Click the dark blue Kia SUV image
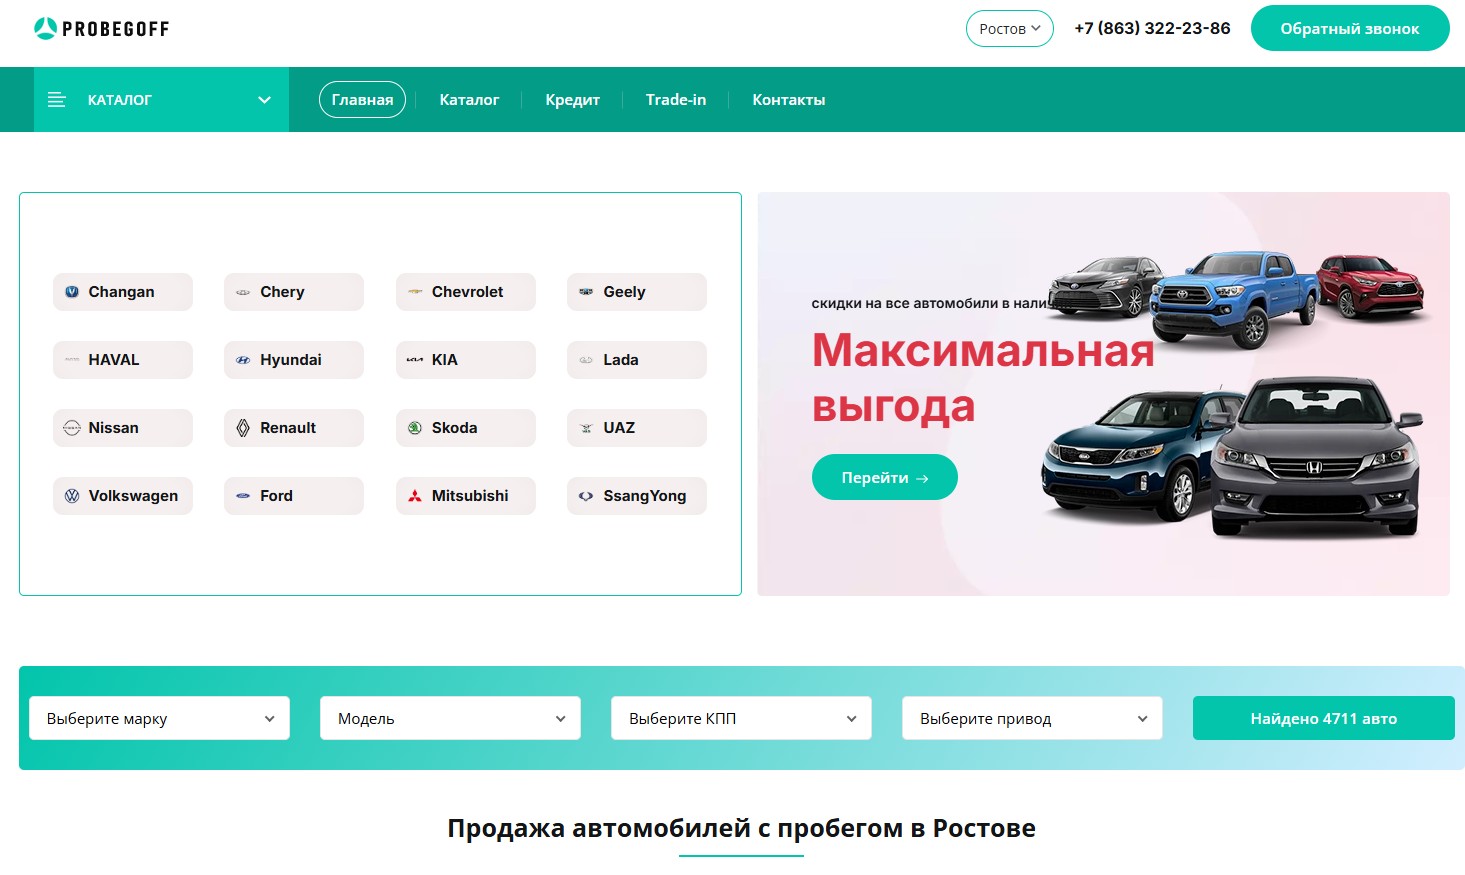This screenshot has width=1465, height=875. [1132, 455]
